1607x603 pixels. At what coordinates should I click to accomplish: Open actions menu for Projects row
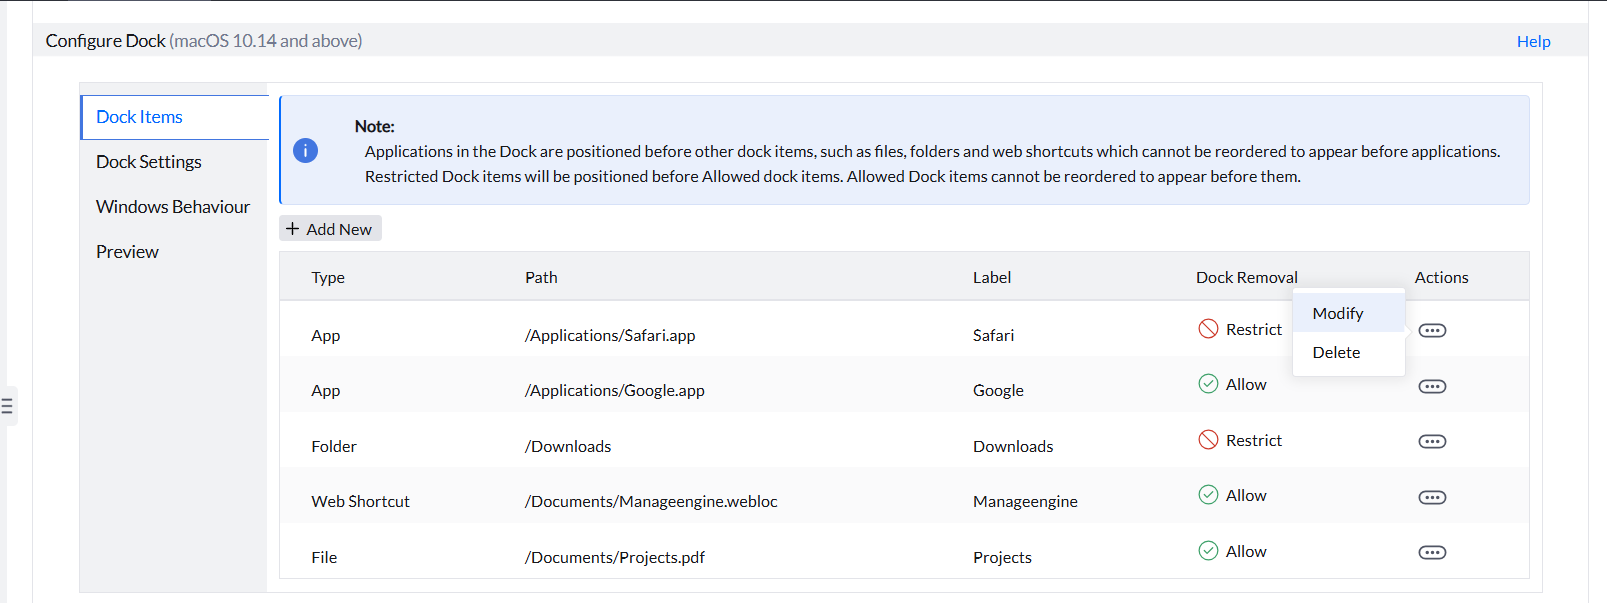point(1432,553)
